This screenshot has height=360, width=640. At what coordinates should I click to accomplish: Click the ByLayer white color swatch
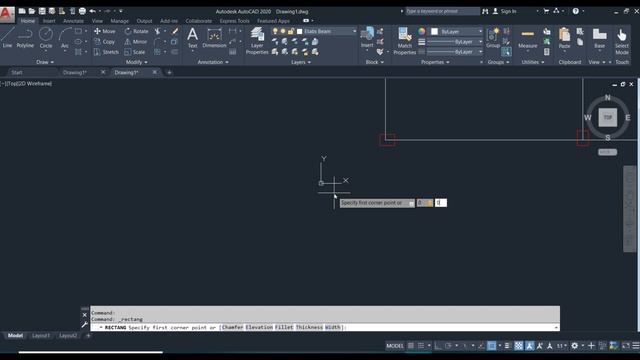point(435,31)
